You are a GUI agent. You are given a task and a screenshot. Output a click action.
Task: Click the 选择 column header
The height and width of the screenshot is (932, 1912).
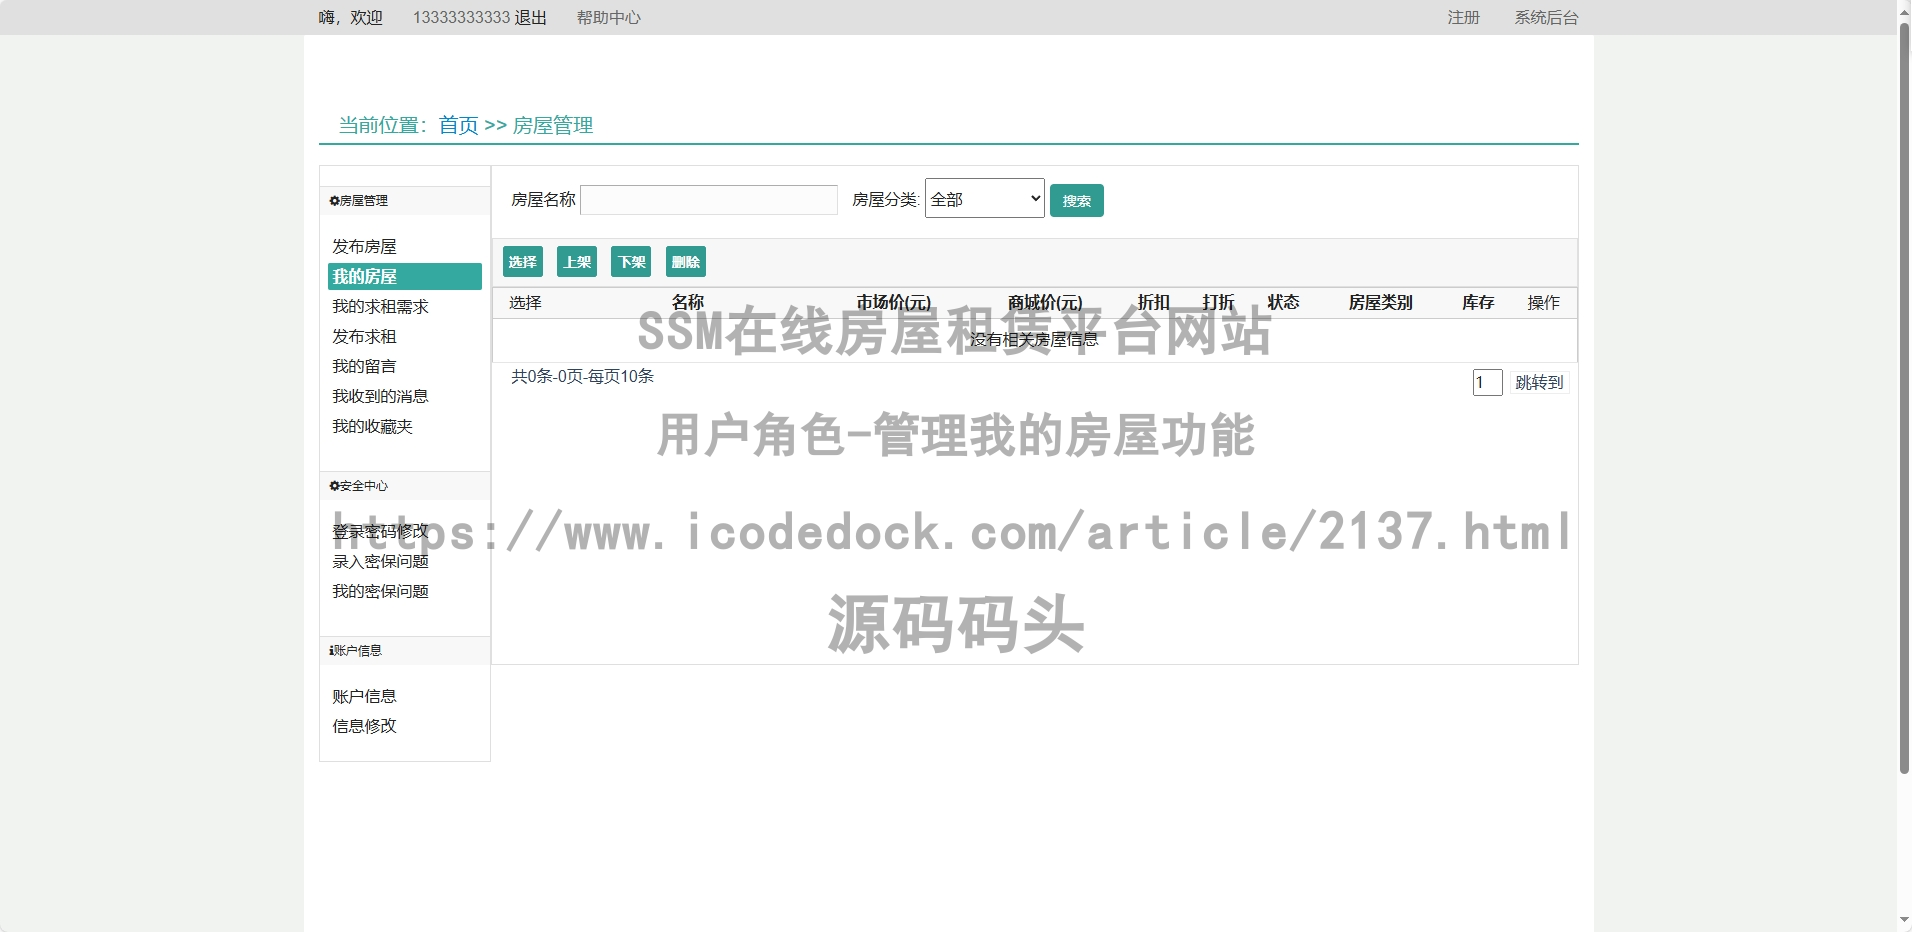[x=525, y=302]
